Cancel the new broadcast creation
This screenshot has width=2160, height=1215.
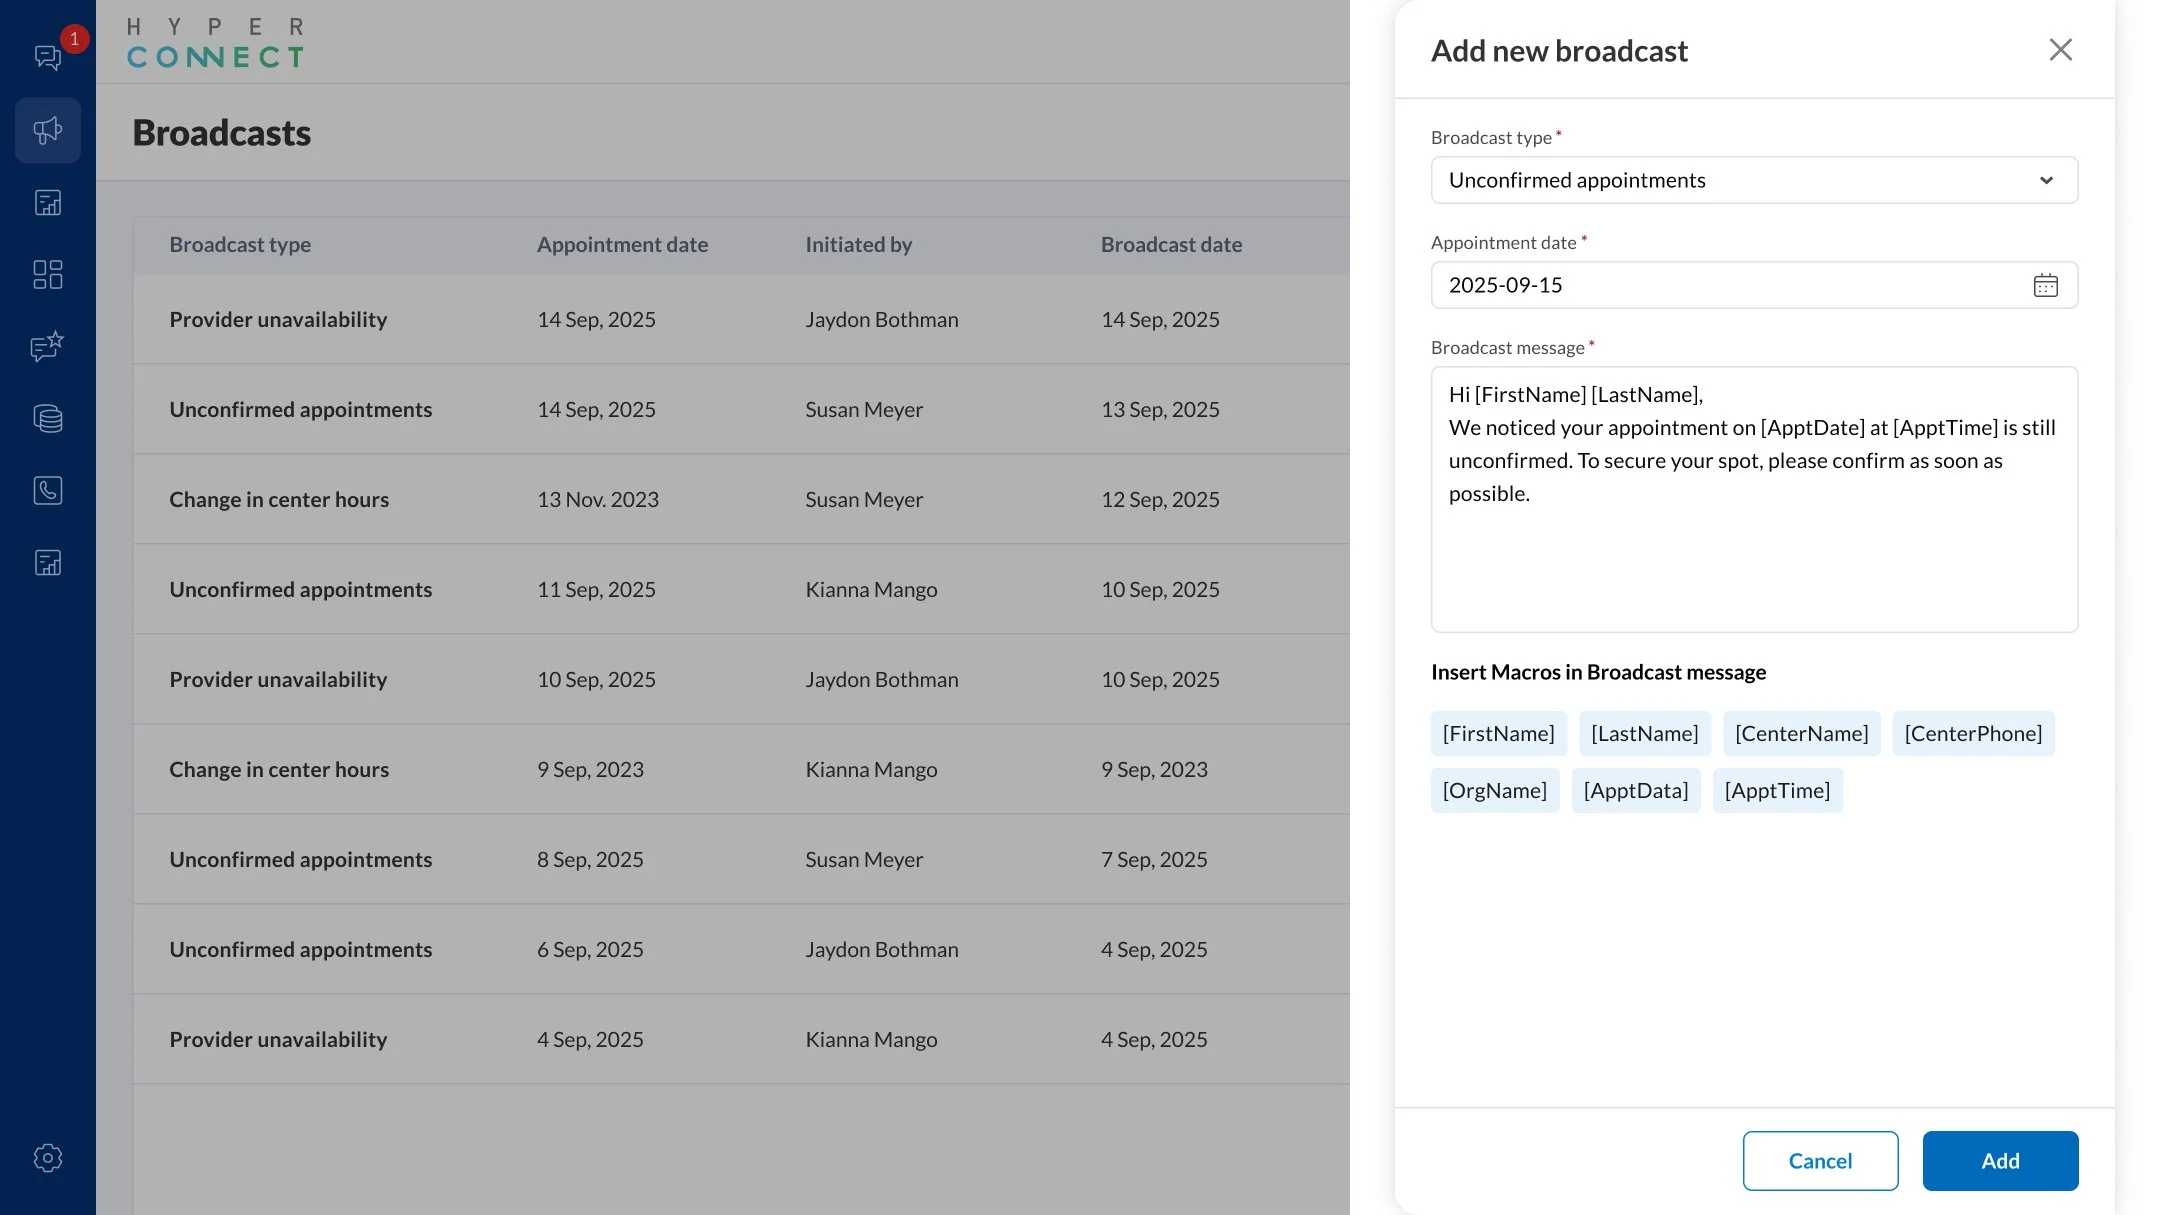click(1820, 1161)
